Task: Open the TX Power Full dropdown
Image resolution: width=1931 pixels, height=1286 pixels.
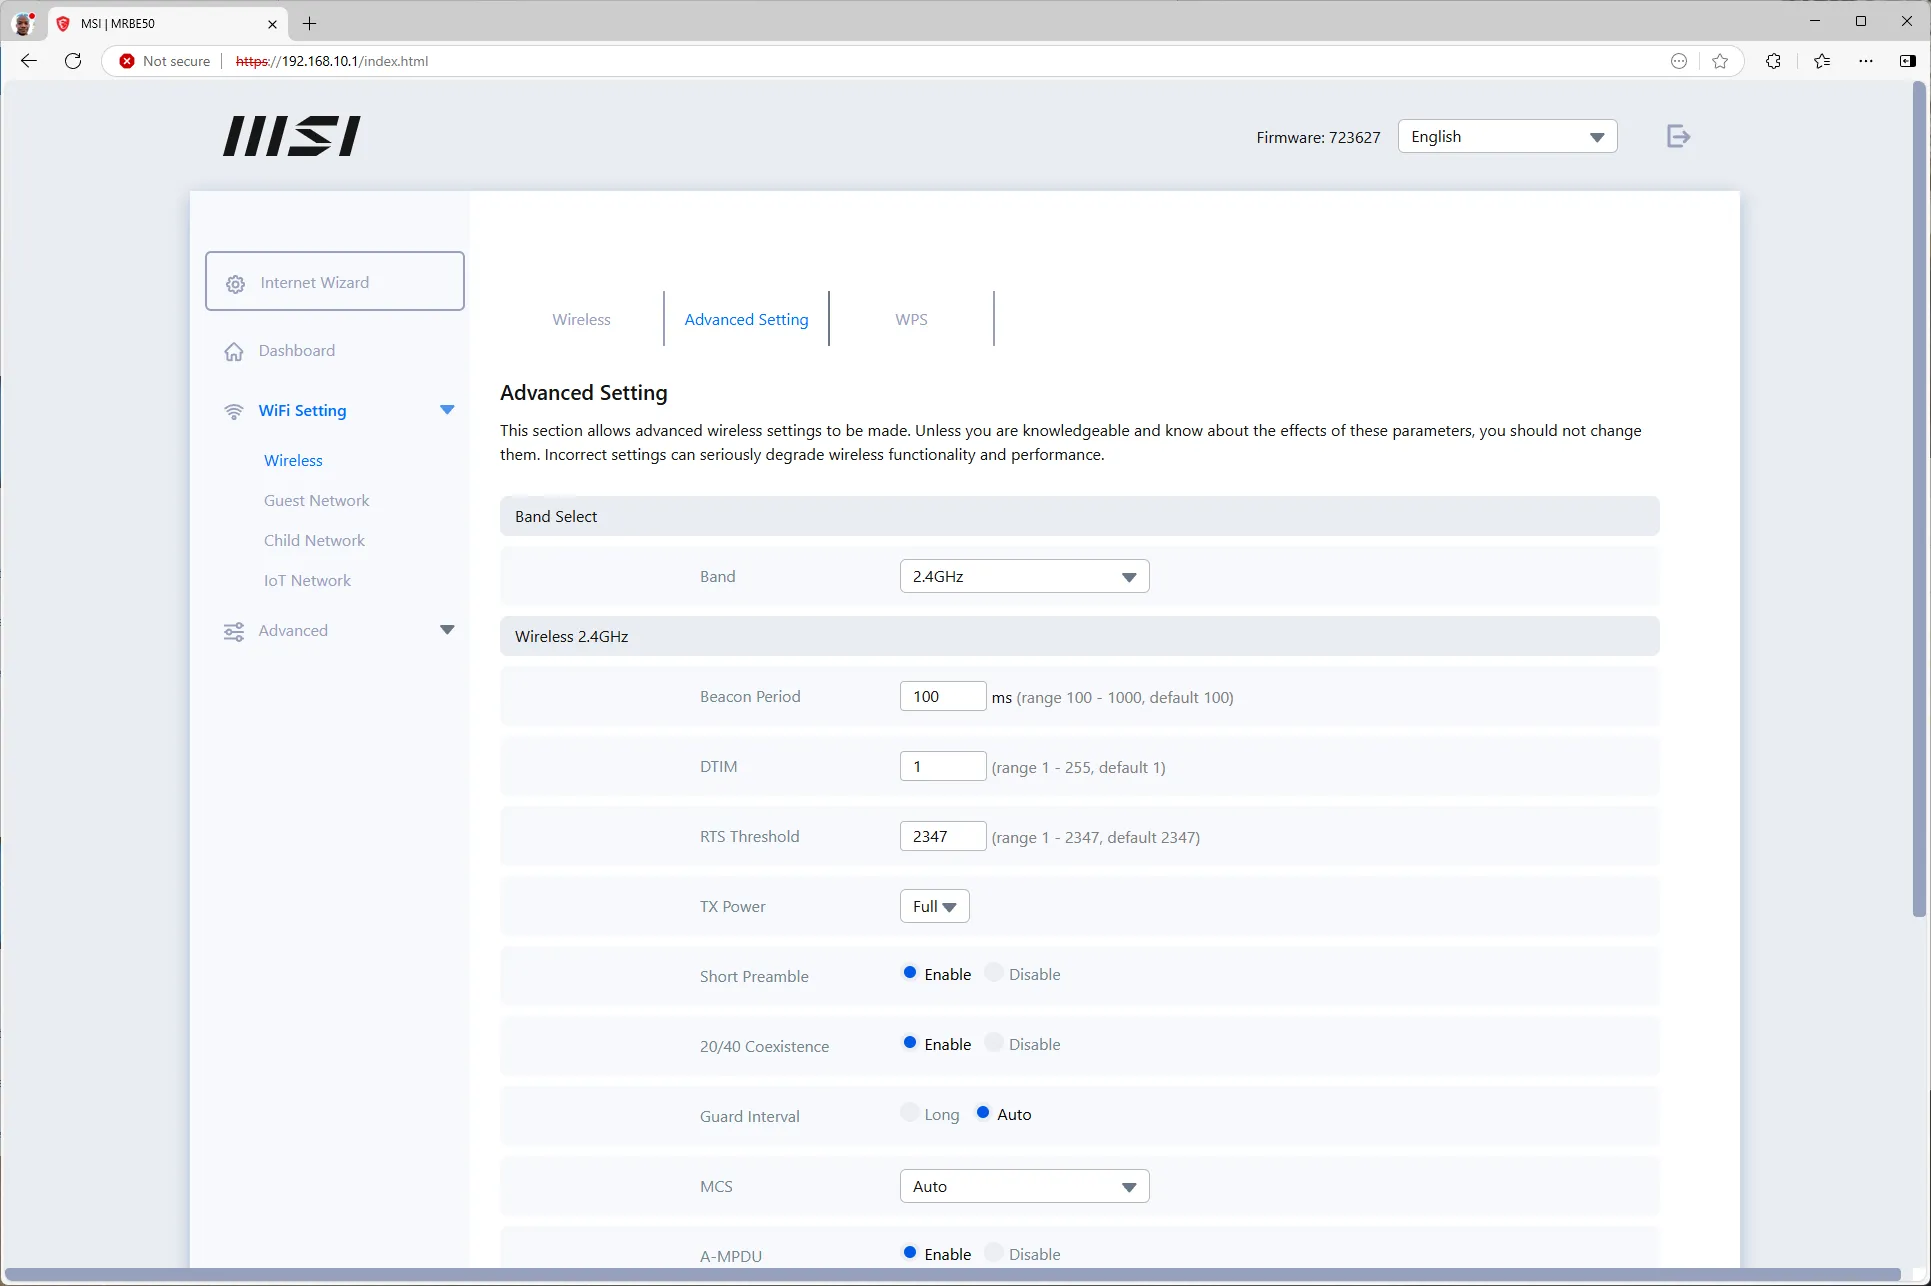Action: (934, 906)
